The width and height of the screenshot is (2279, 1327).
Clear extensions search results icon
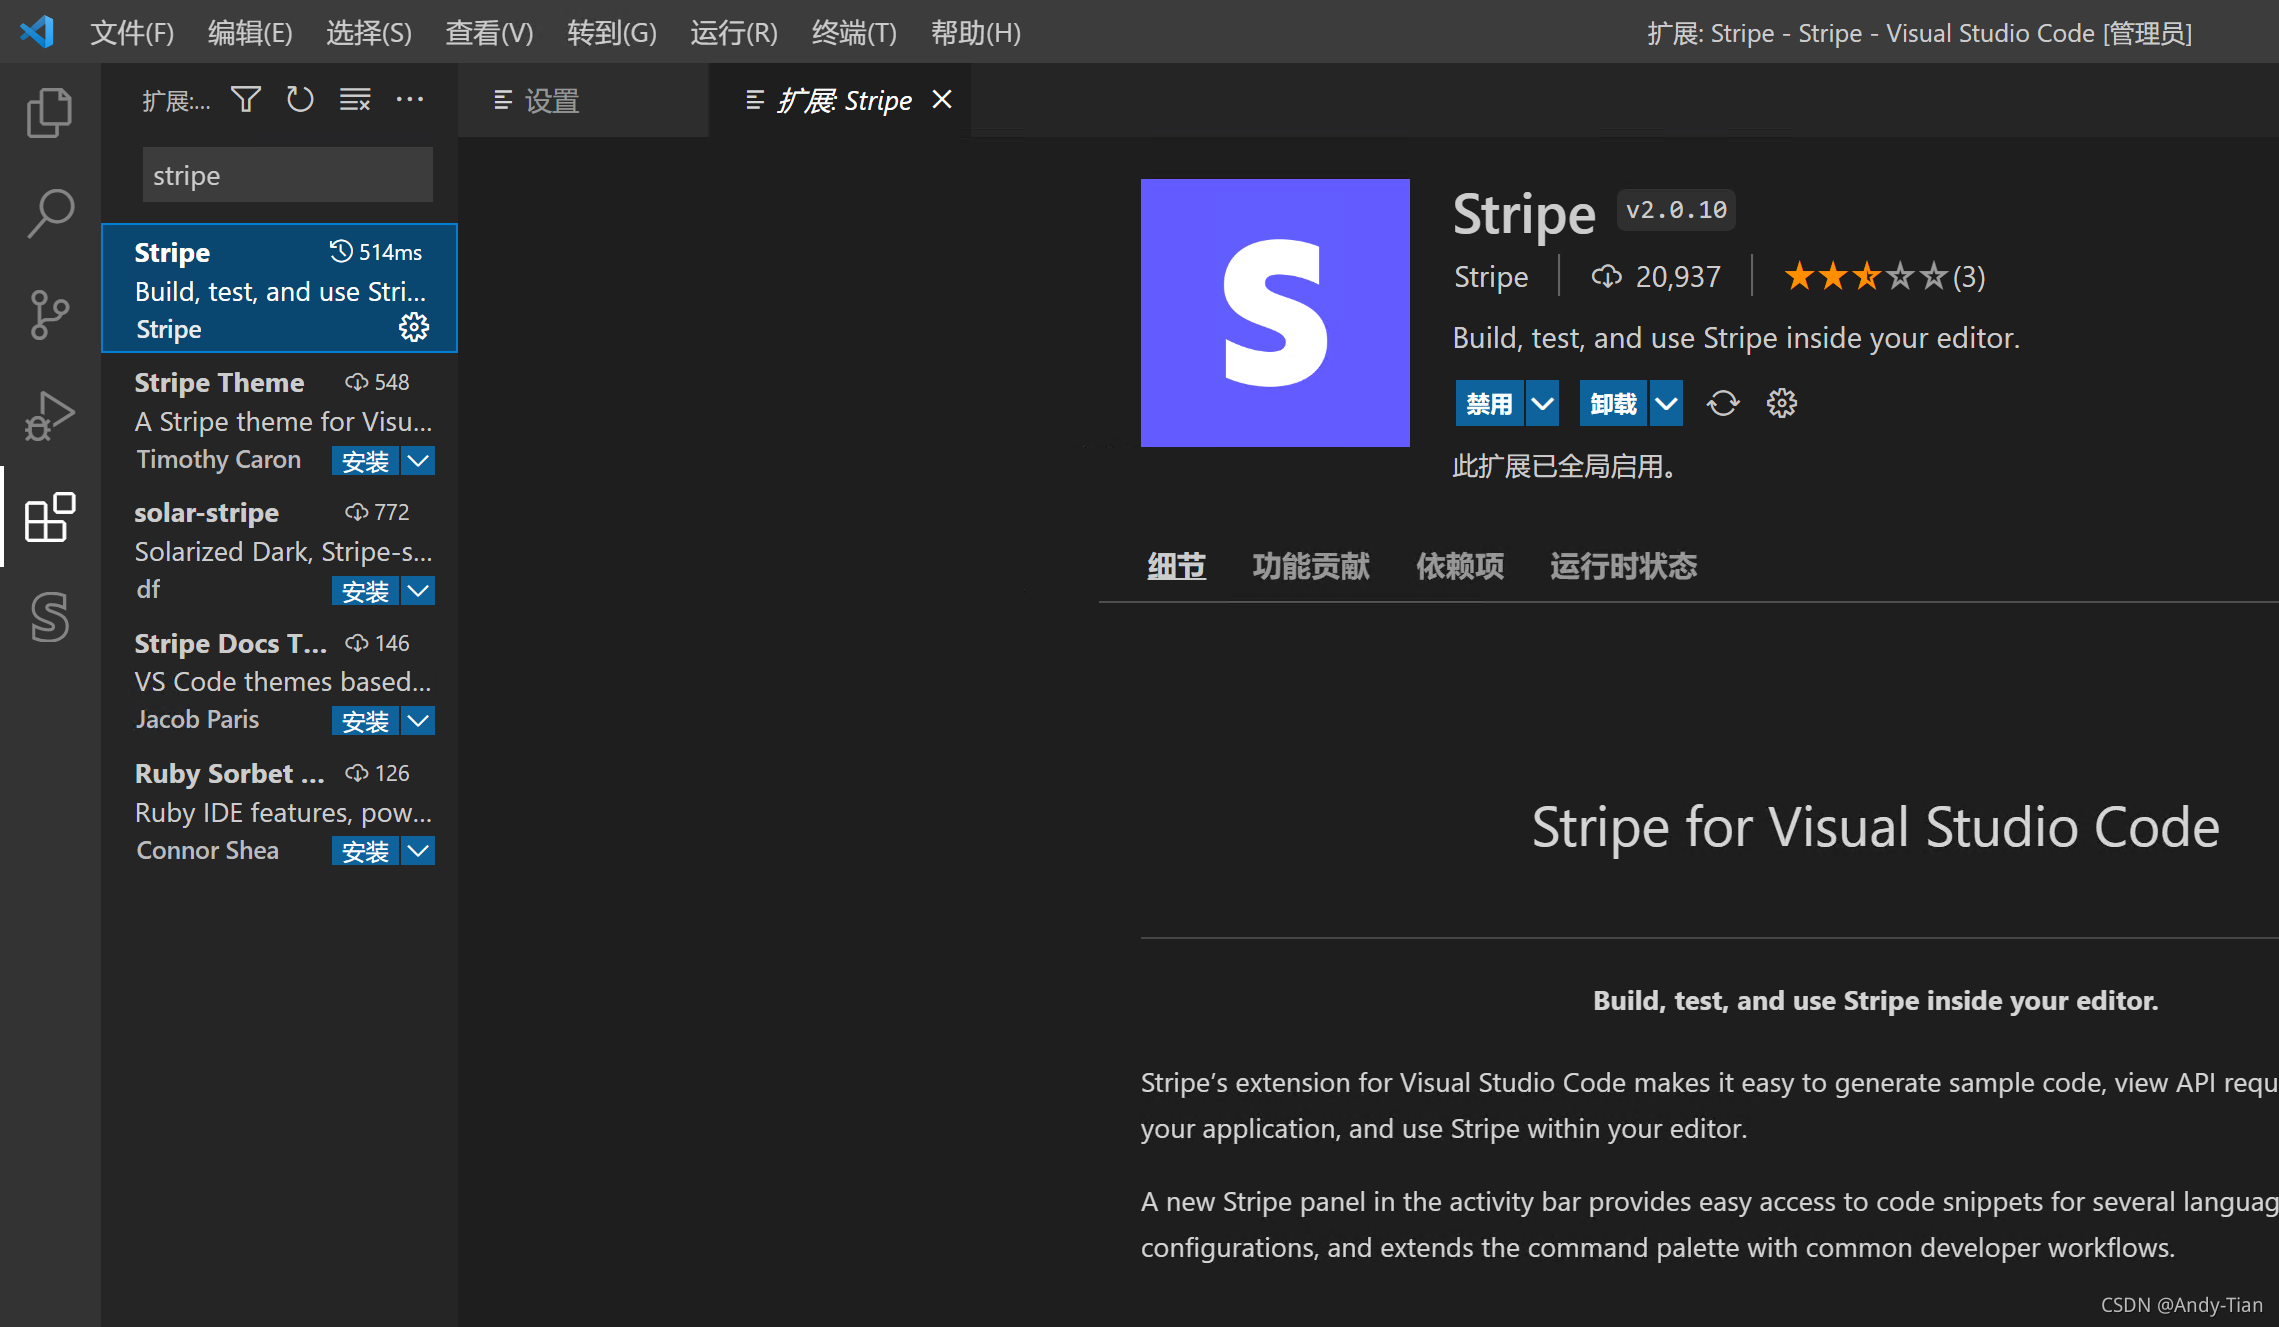[355, 100]
